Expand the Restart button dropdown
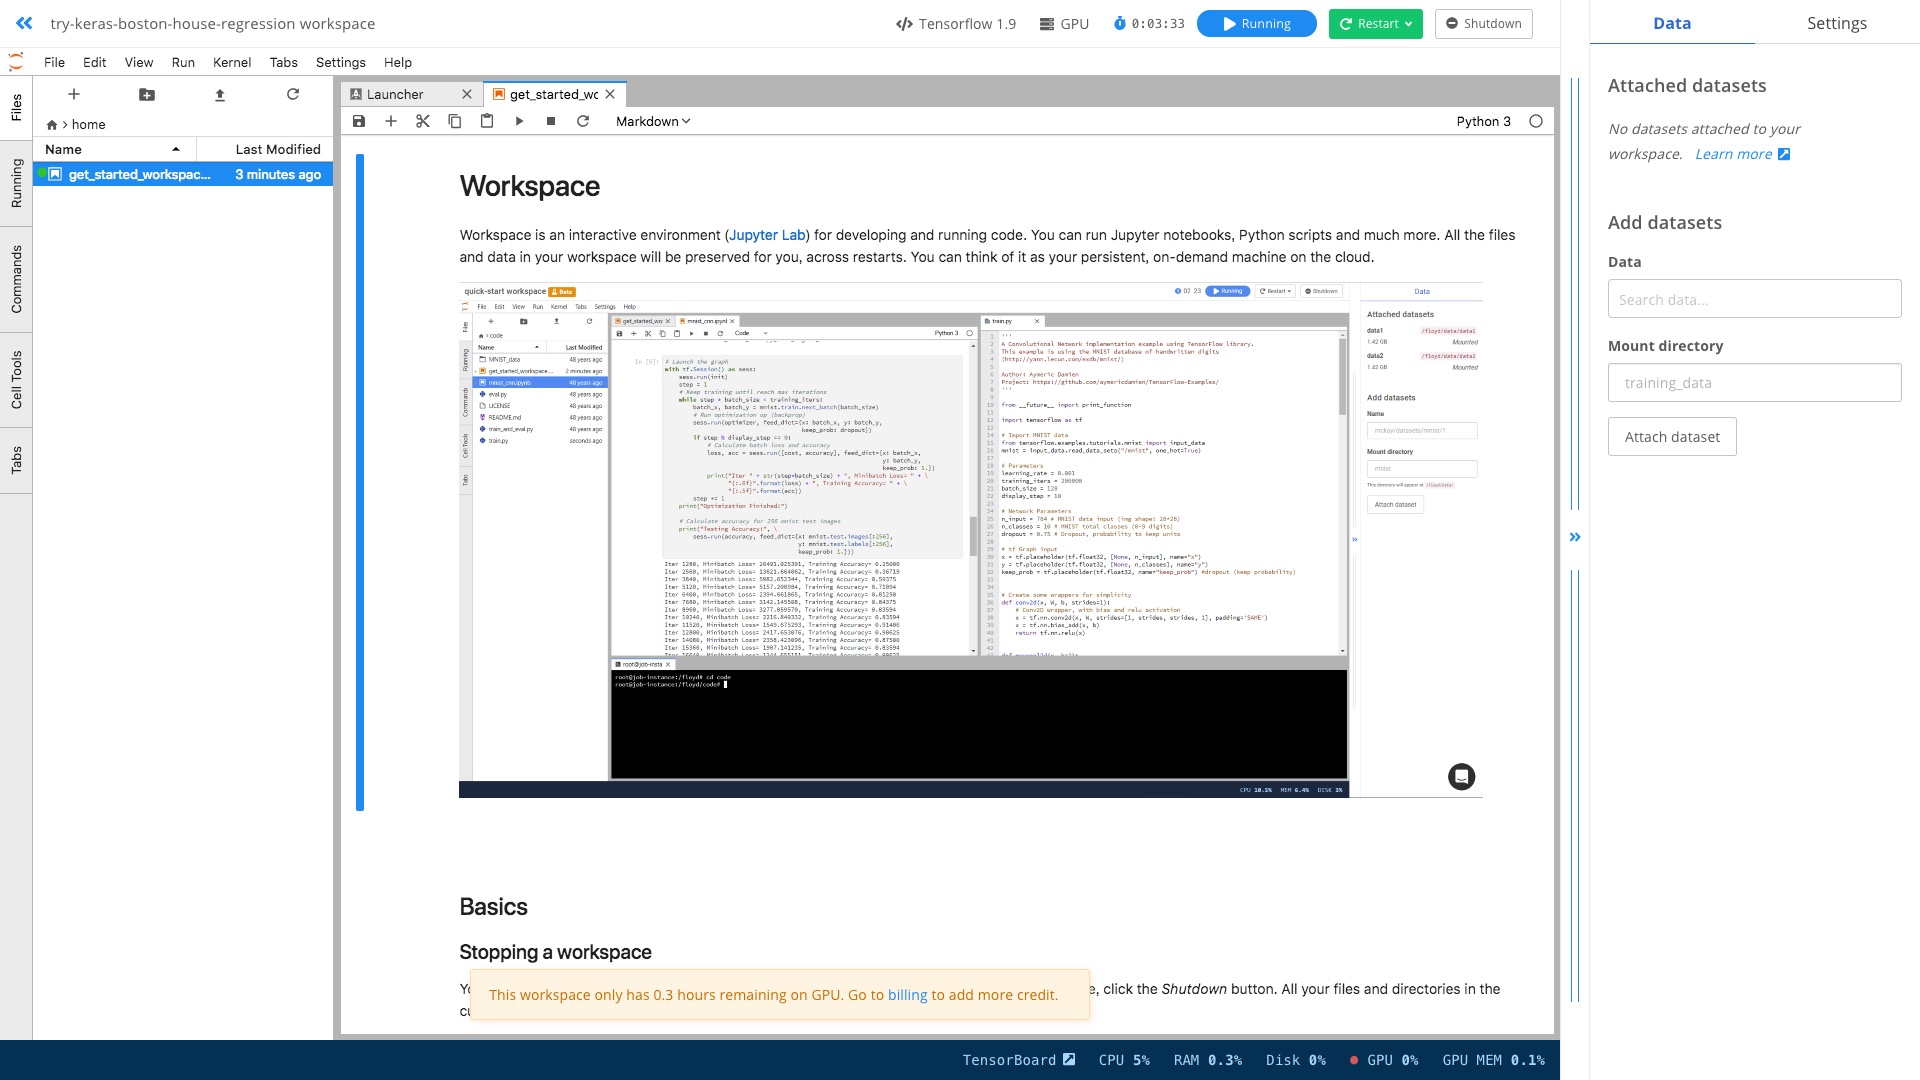The height and width of the screenshot is (1080, 1920). (1408, 24)
